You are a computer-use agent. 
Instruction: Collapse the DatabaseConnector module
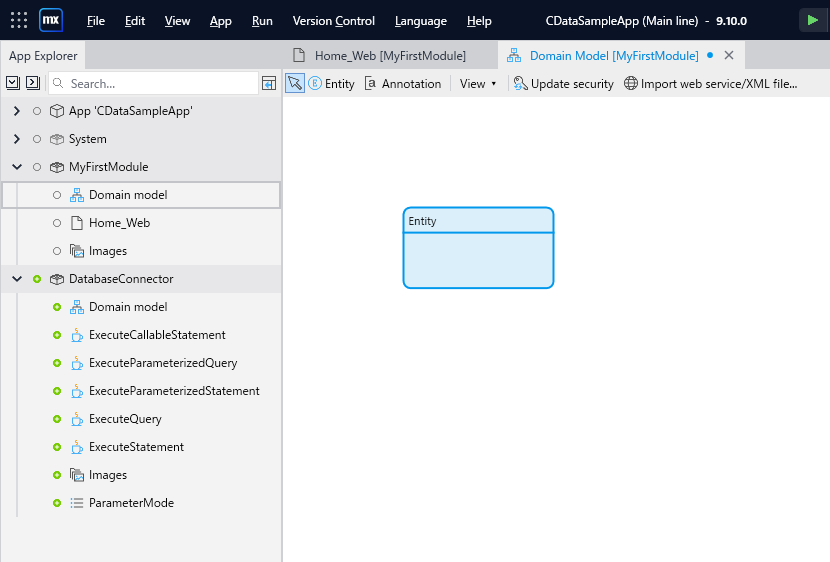click(x=17, y=279)
